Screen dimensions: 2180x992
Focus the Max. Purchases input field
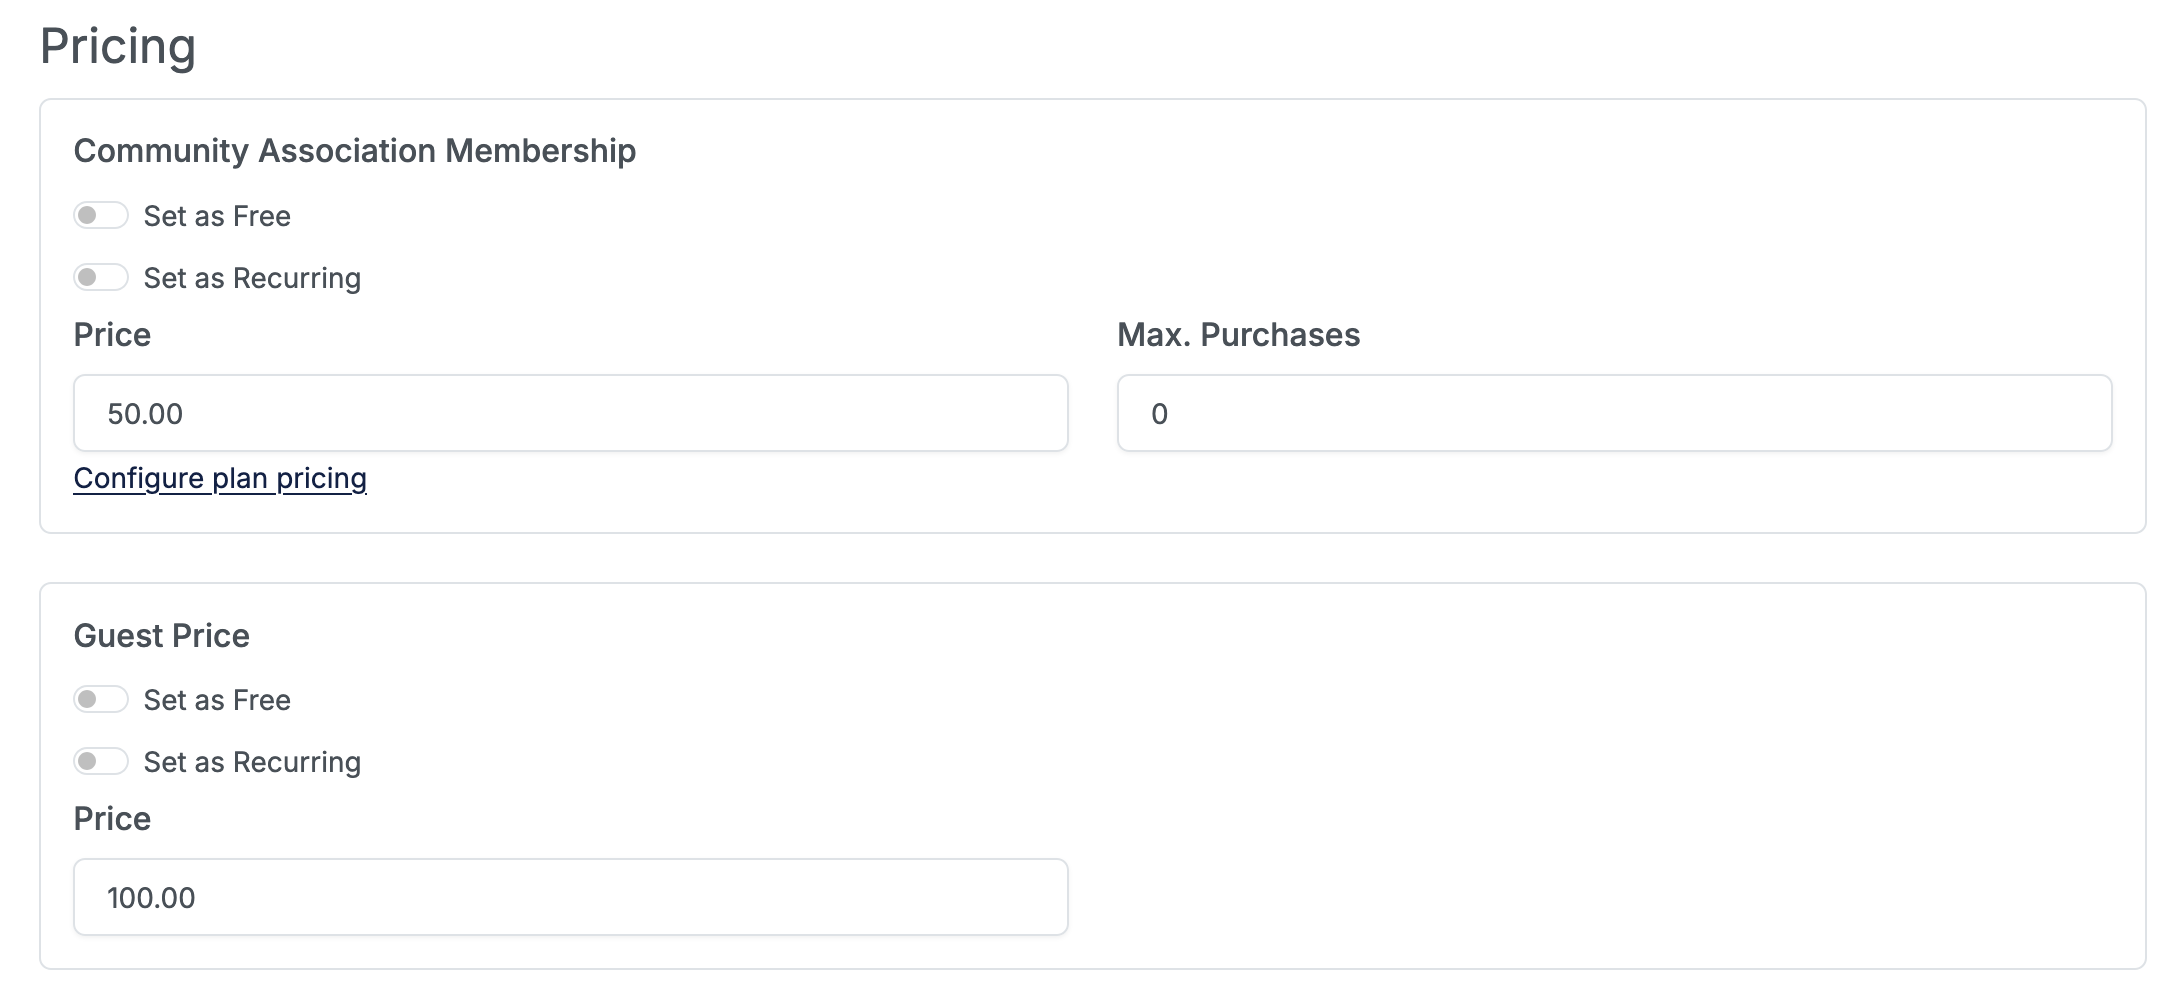1614,414
